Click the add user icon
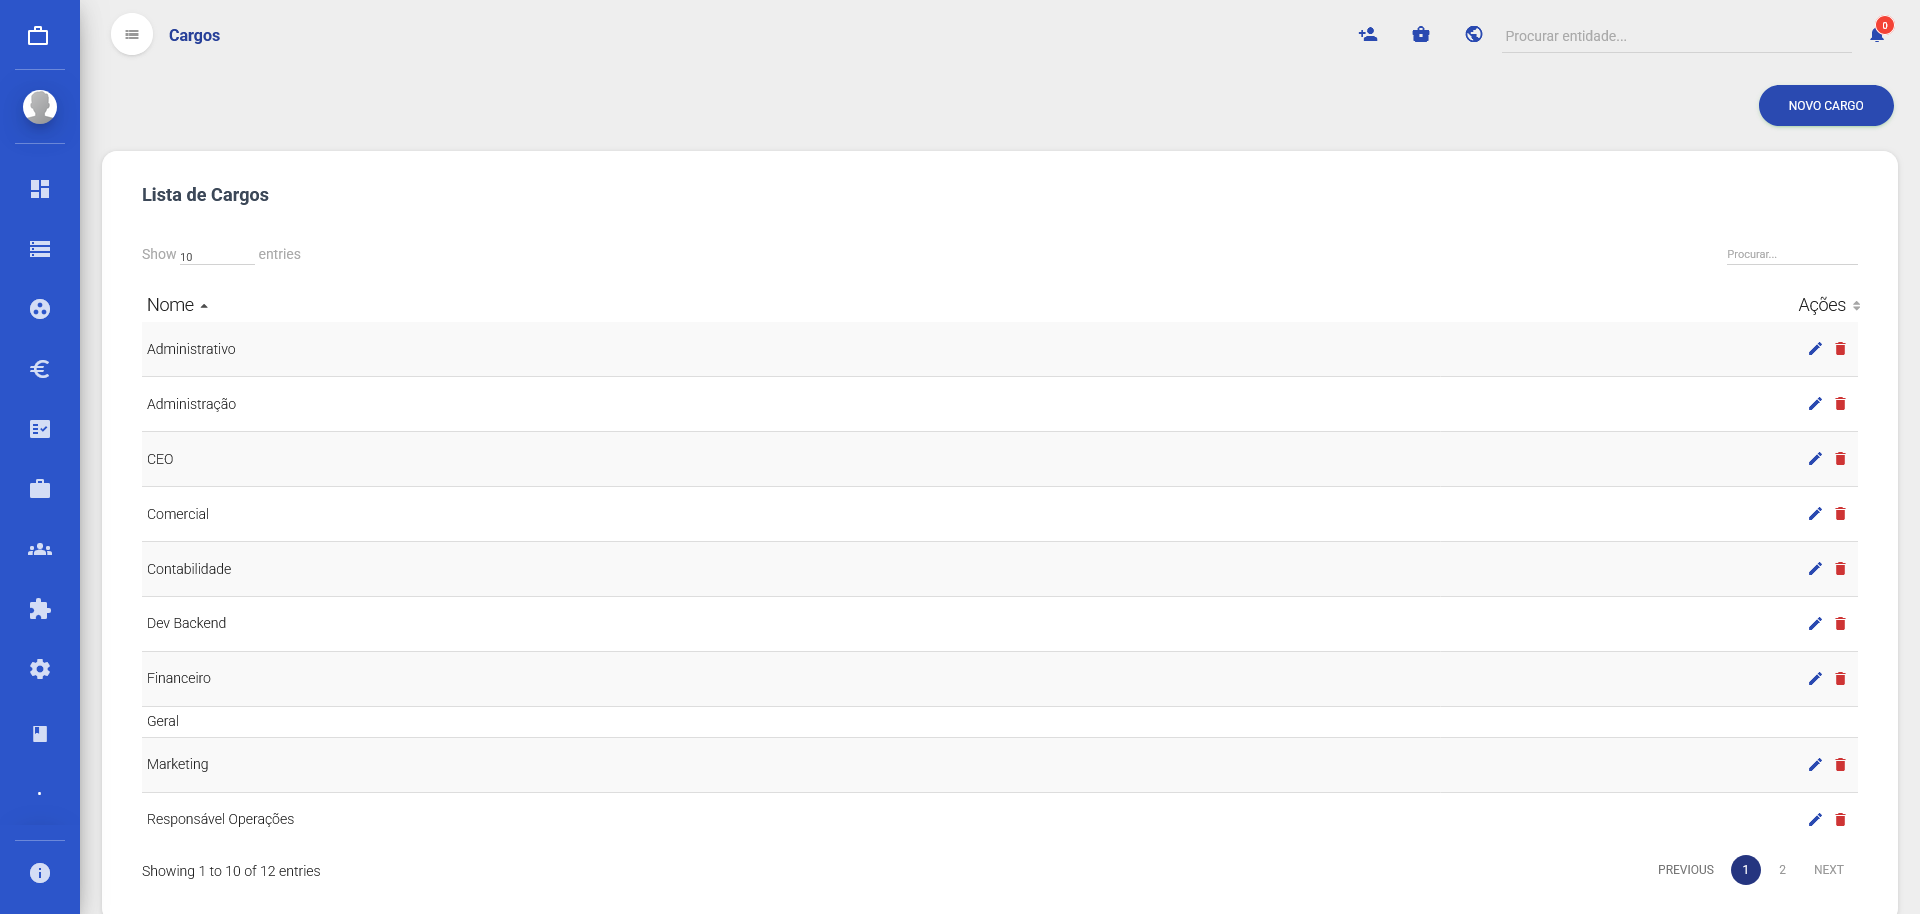Viewport: 1920px width, 914px height. [x=1368, y=35]
